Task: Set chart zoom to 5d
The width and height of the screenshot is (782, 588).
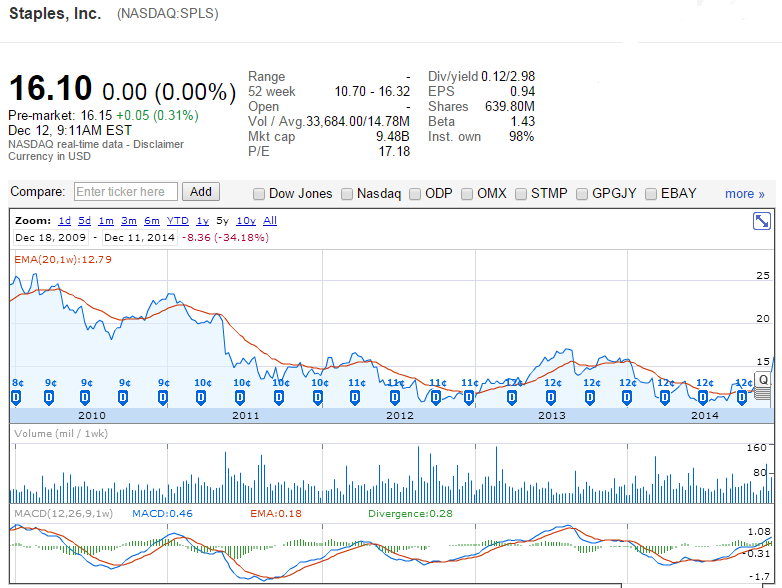Action: click(84, 220)
